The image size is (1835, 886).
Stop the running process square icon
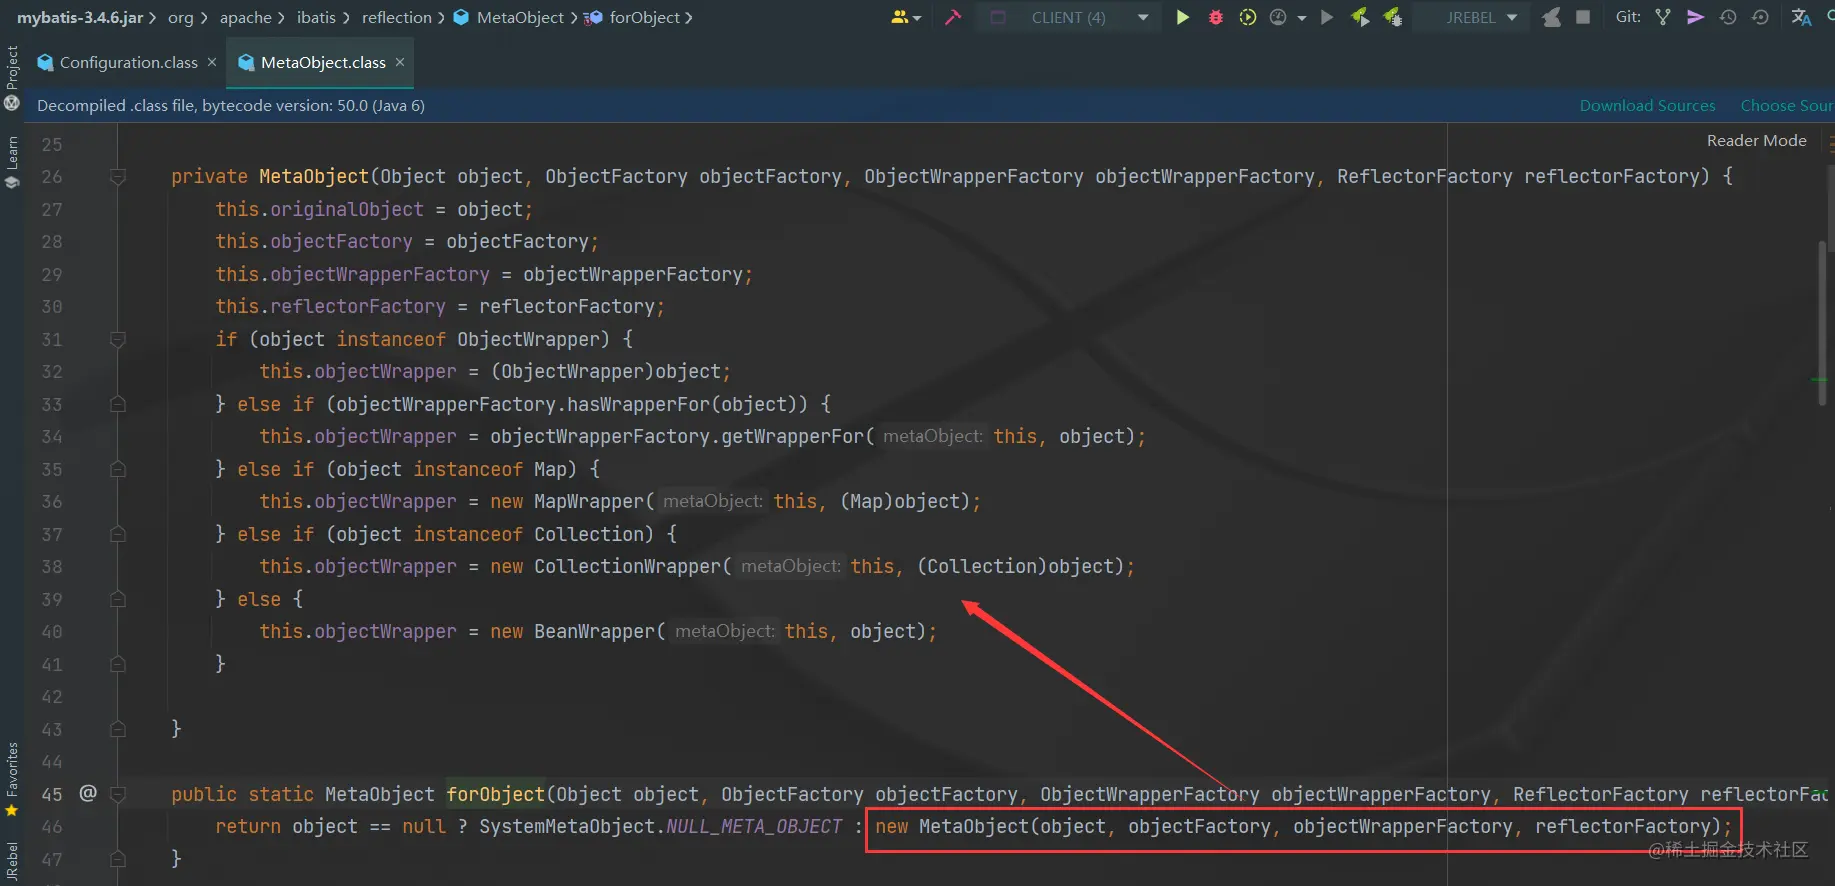[1583, 17]
